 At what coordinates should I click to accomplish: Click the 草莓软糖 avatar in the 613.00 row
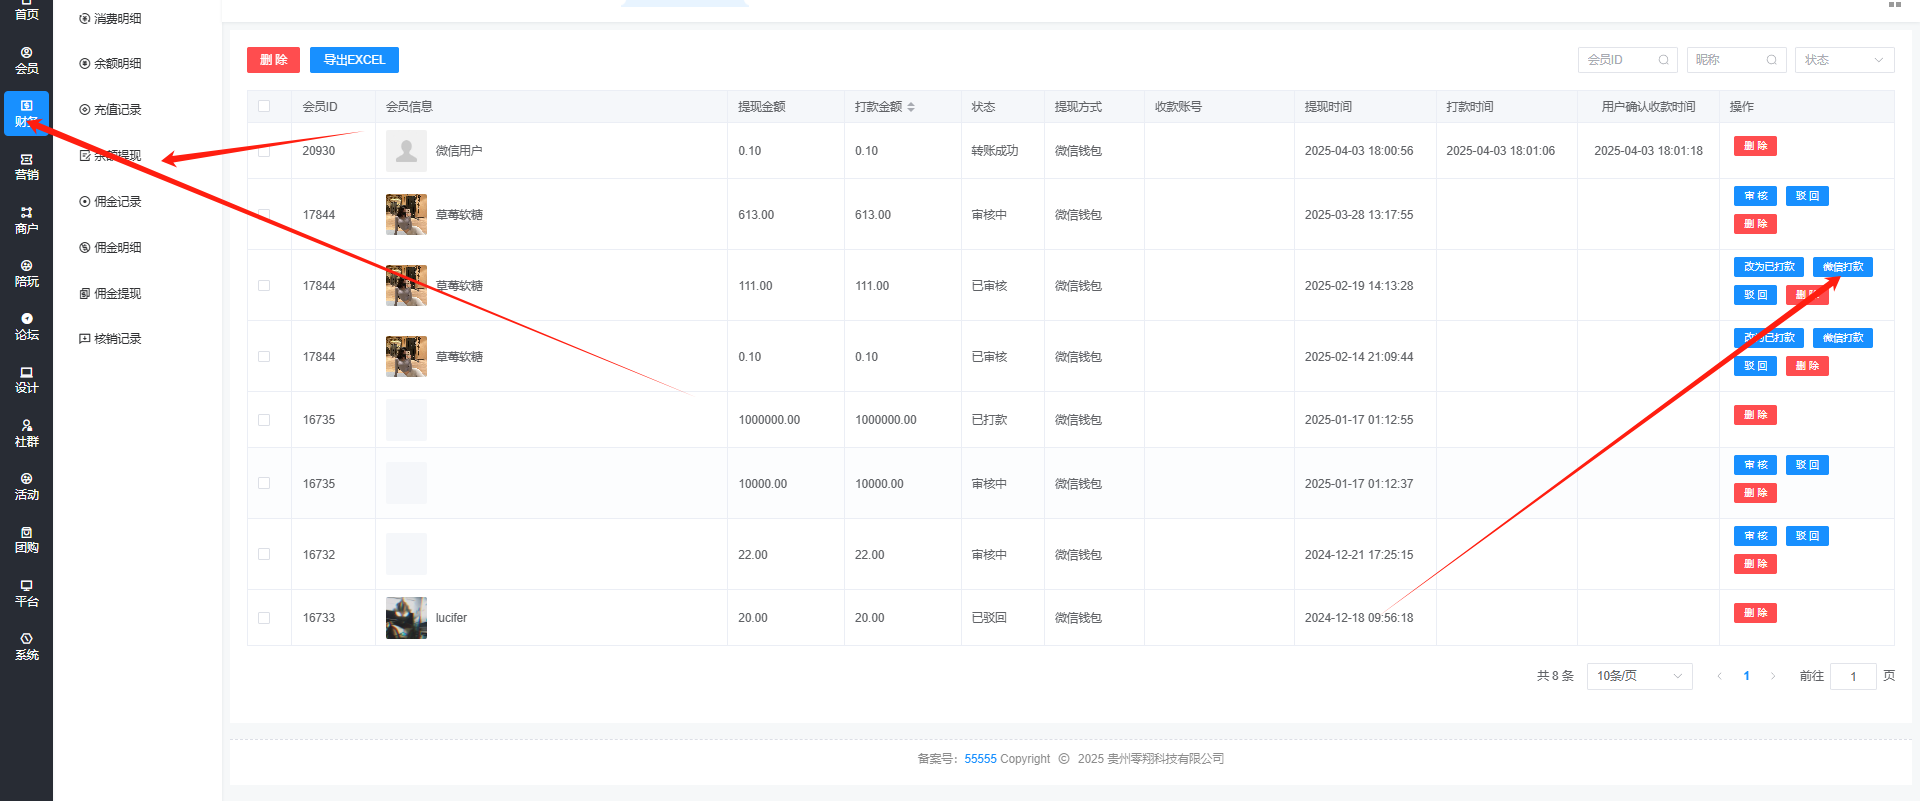(406, 215)
